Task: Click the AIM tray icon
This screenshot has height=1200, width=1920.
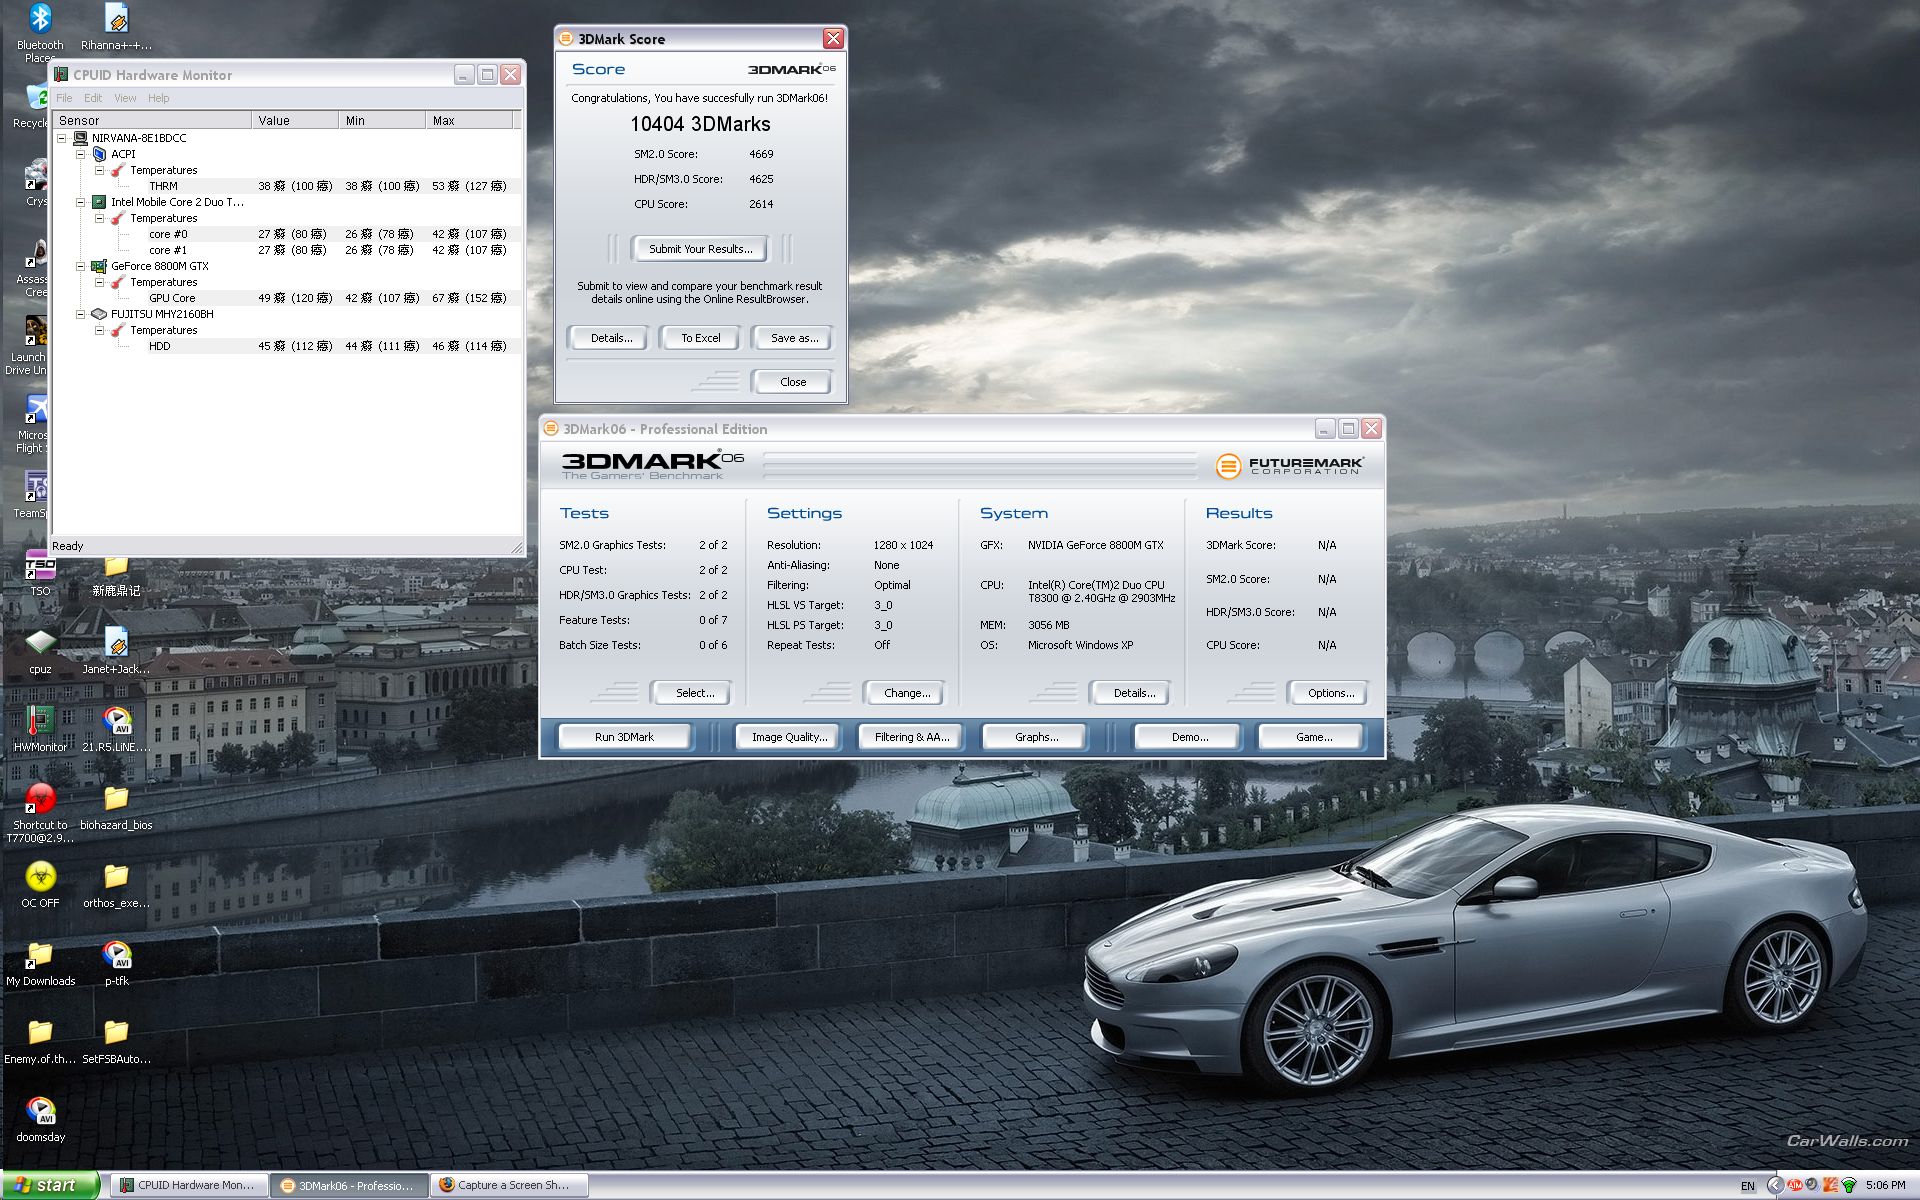Action: click(1794, 1185)
